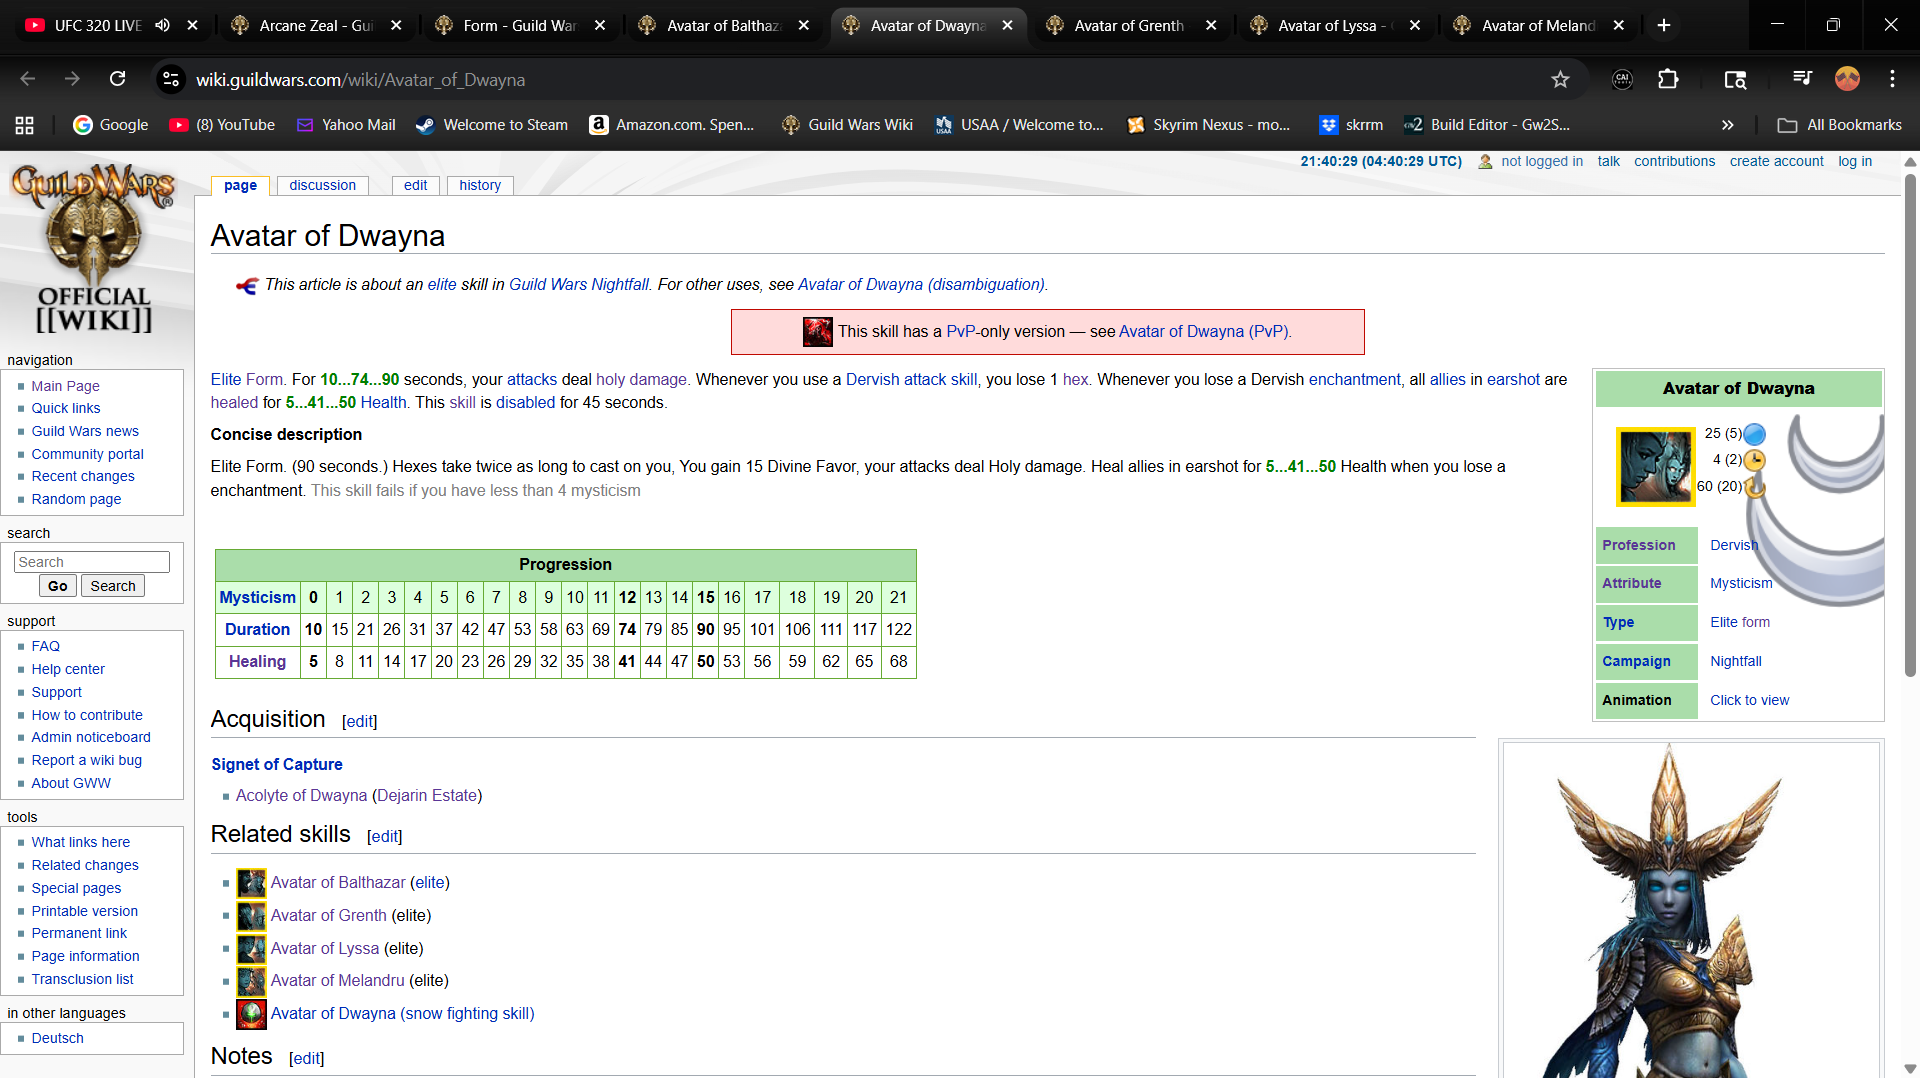This screenshot has width=1920, height=1078.
Task: Open the Mysticism progression table header link
Action: coord(257,597)
